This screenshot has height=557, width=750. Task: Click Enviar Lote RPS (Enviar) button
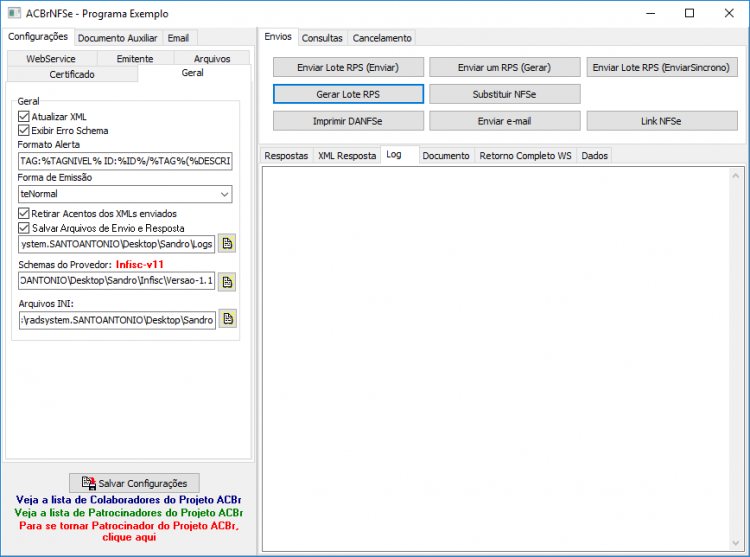tap(348, 67)
